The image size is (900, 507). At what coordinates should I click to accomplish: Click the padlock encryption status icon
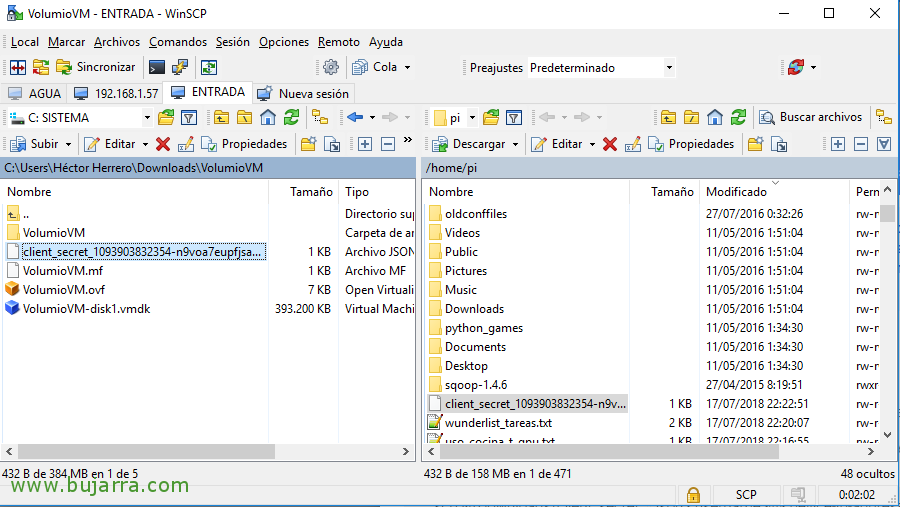pos(693,495)
